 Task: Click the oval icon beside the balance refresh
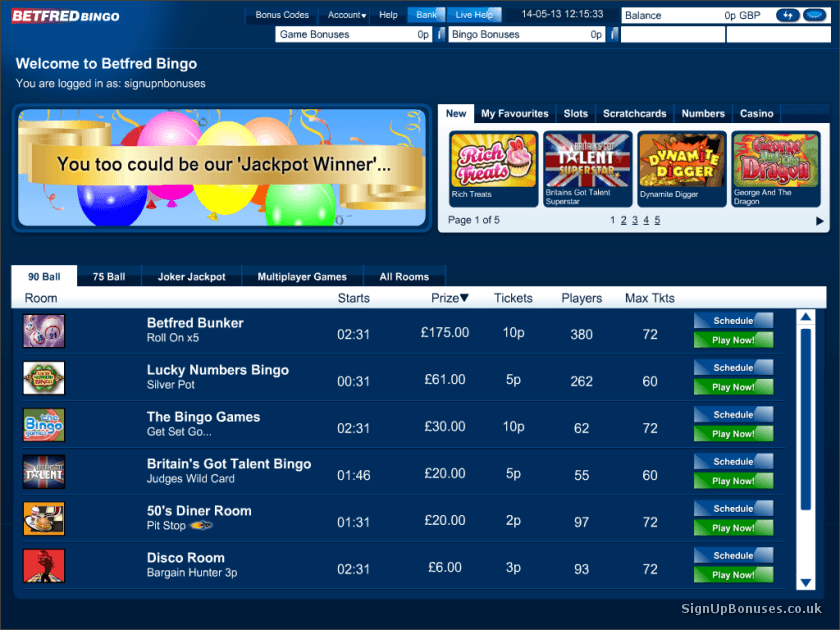click(x=815, y=16)
